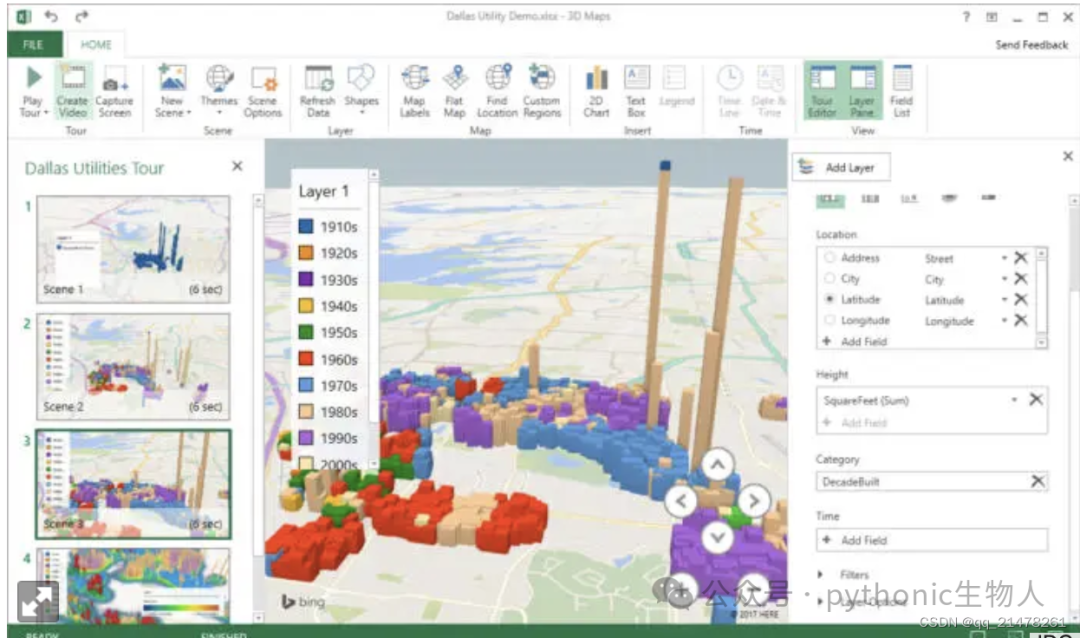Select the Address location radio button
Image resolution: width=1080 pixels, height=638 pixels.
829,257
